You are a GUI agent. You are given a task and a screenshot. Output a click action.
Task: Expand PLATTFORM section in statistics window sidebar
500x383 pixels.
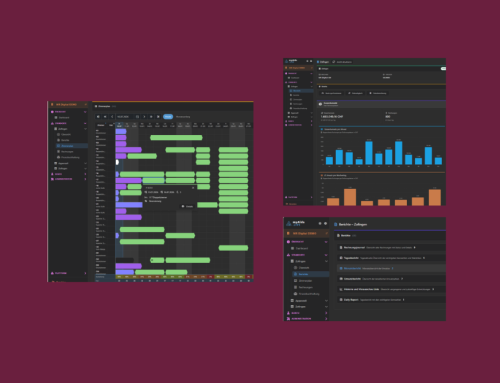[x=311, y=197]
